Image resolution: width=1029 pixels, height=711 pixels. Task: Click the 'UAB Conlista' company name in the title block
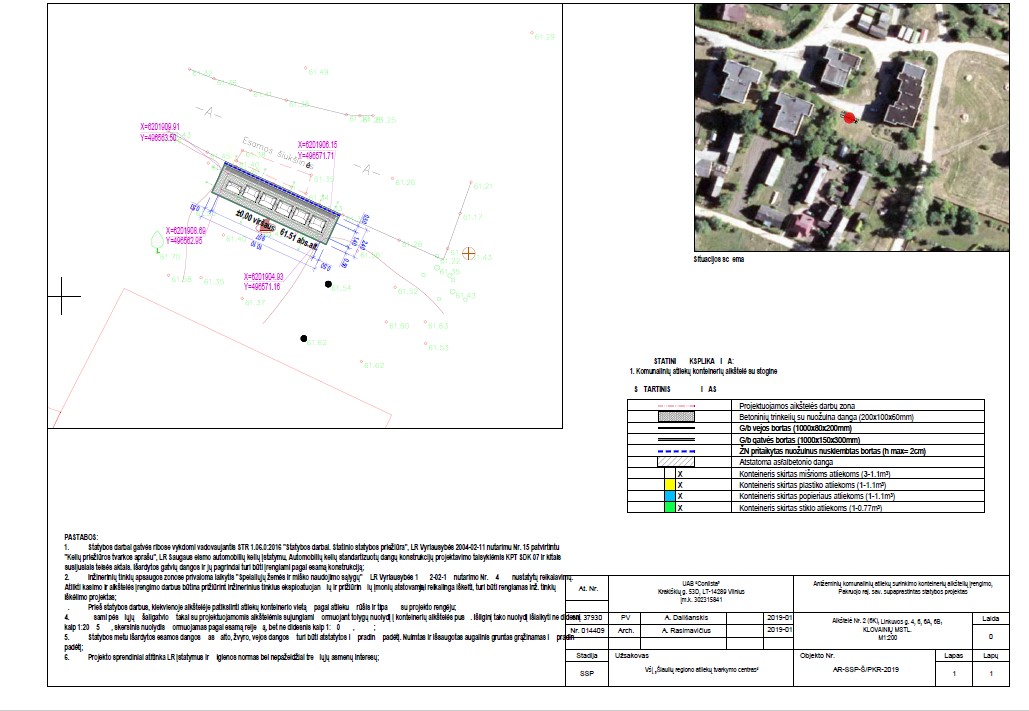701,583
